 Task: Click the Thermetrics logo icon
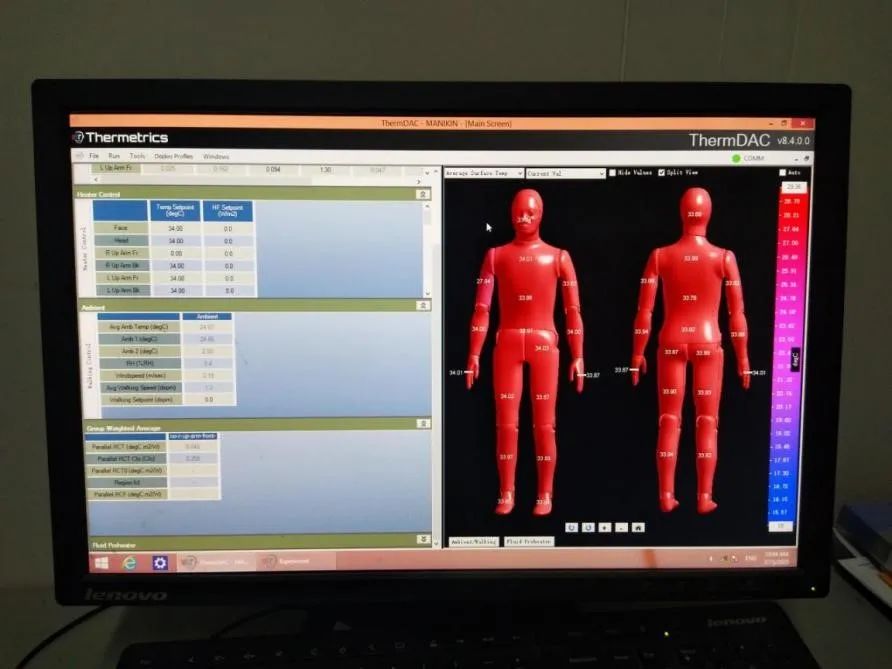[78, 137]
